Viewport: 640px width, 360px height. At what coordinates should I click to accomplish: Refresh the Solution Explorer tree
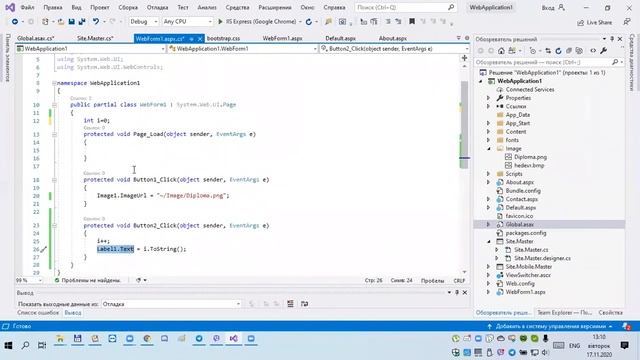558,51
